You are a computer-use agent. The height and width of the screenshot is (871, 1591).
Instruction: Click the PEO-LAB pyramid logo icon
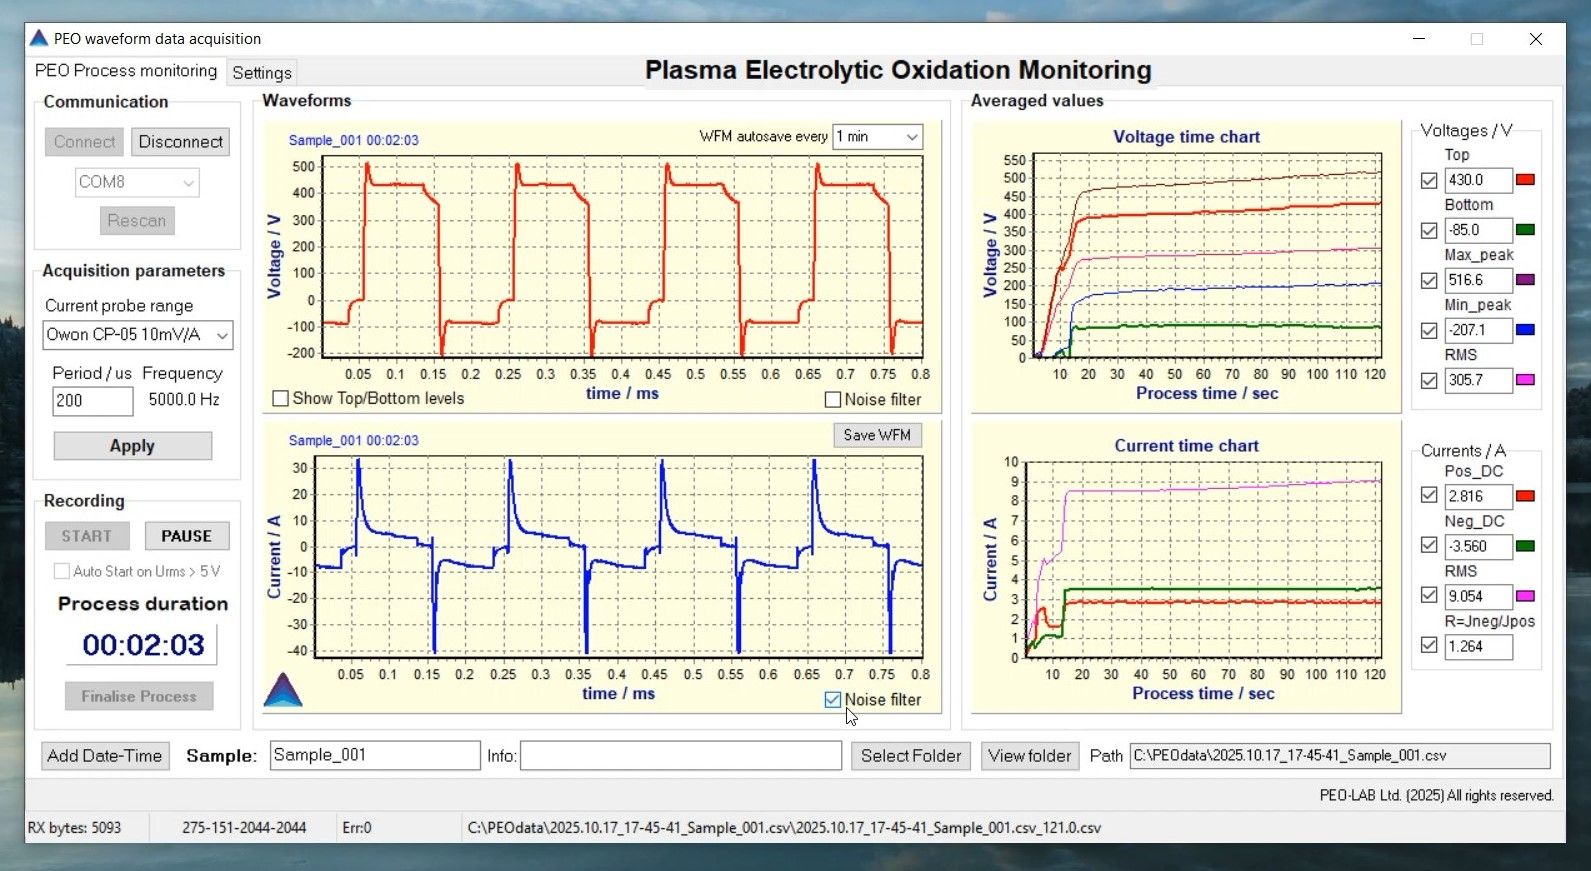click(283, 690)
